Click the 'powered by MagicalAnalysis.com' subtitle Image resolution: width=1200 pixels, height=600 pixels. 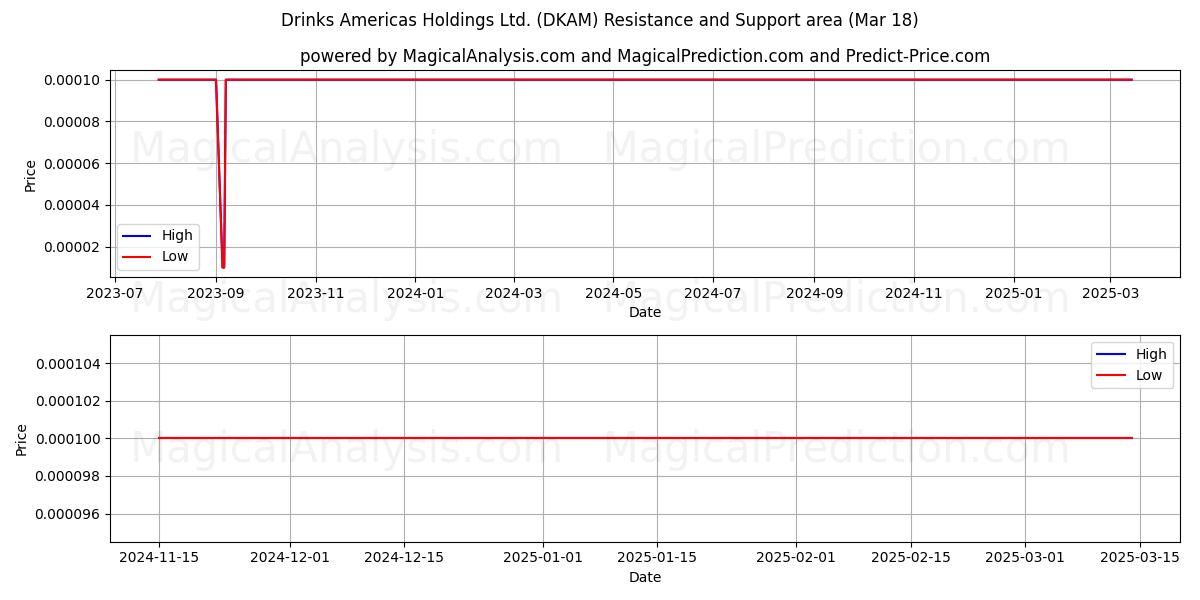tap(645, 56)
